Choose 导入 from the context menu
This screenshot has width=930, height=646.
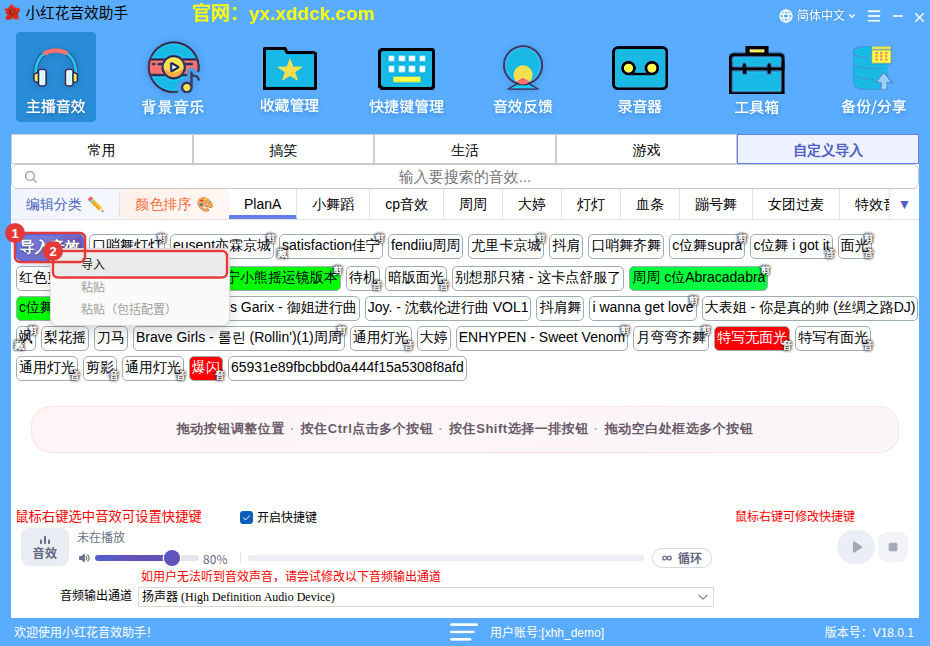(x=140, y=265)
